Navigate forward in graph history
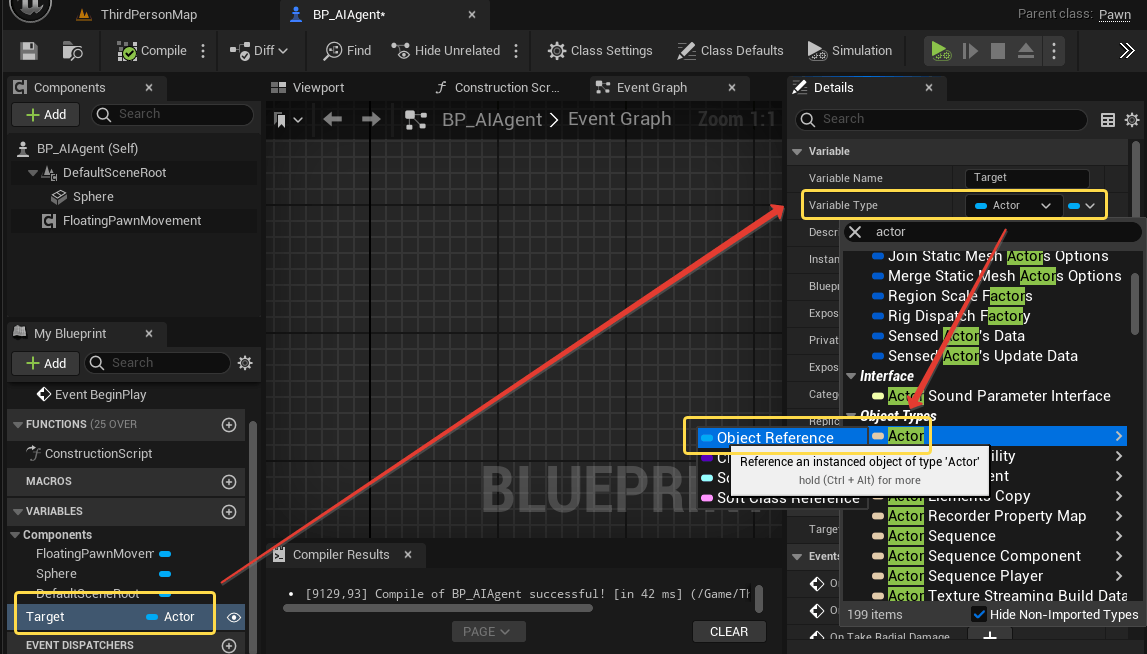Screen dimensions: 1147x654 [x=371, y=119]
